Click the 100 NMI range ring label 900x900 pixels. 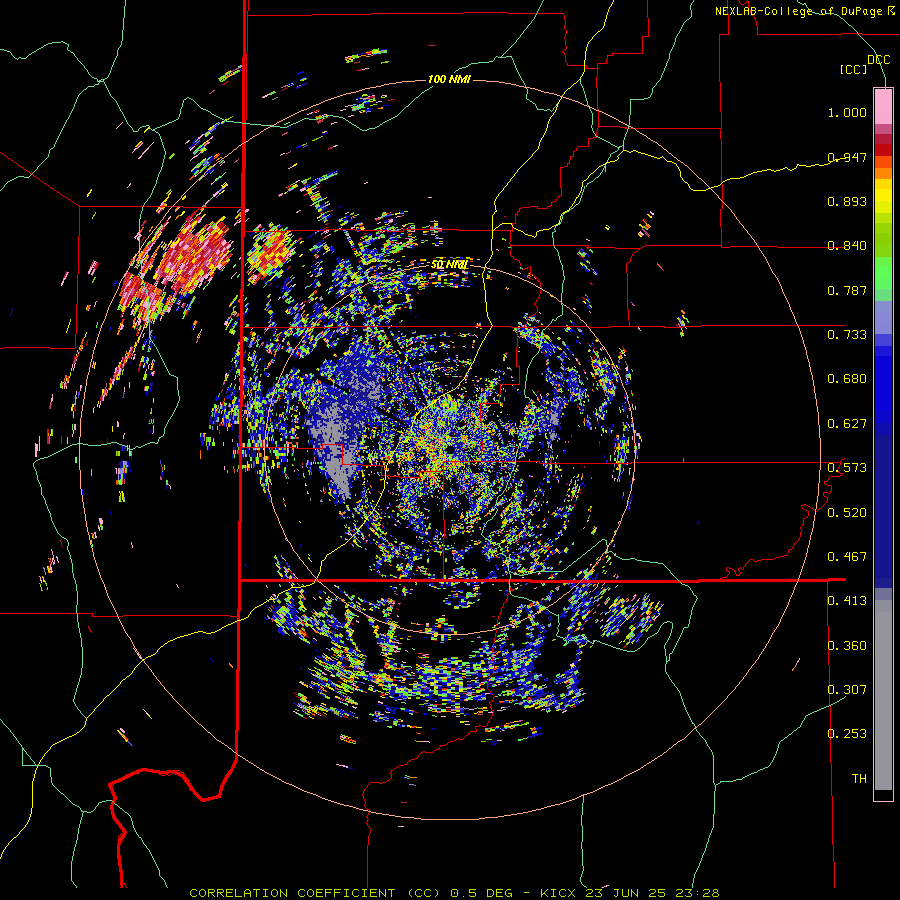coord(449,79)
